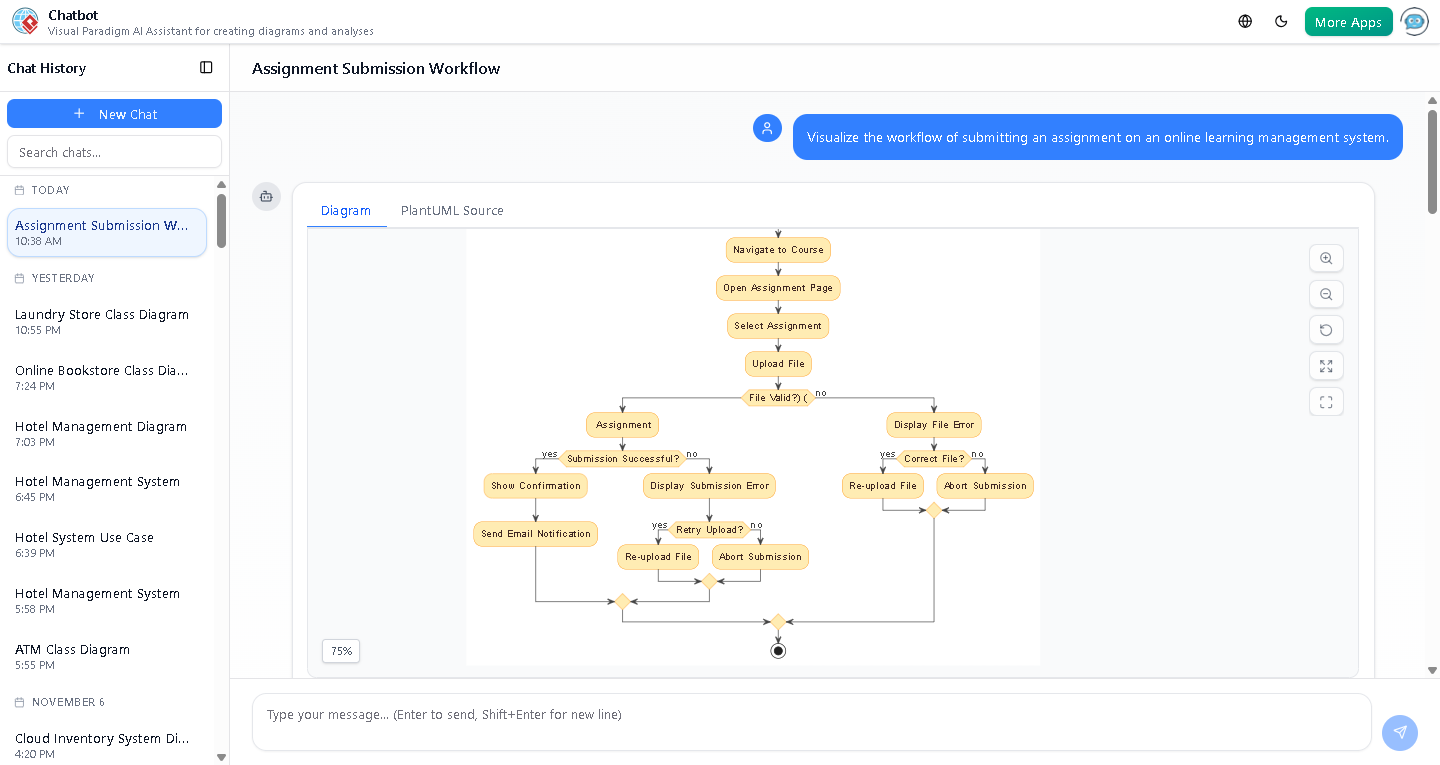This screenshot has width=1440, height=765.
Task: Switch to the PlantUML Source tab
Action: point(452,210)
